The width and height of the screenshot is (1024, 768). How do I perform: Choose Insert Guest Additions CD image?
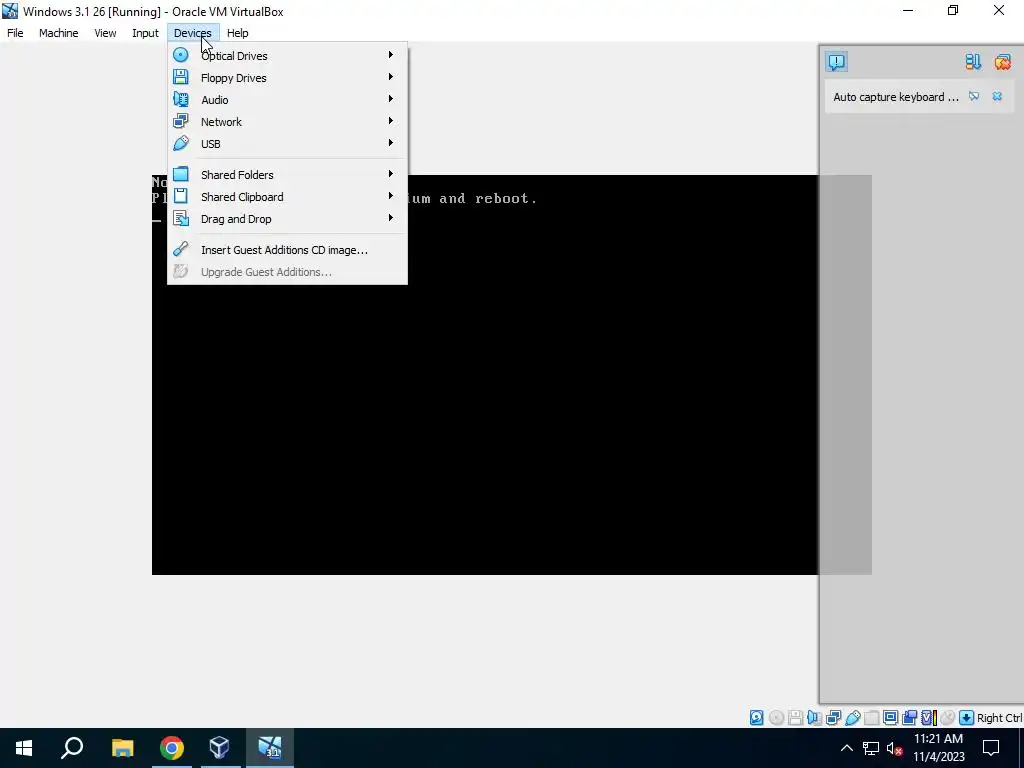click(x=287, y=250)
